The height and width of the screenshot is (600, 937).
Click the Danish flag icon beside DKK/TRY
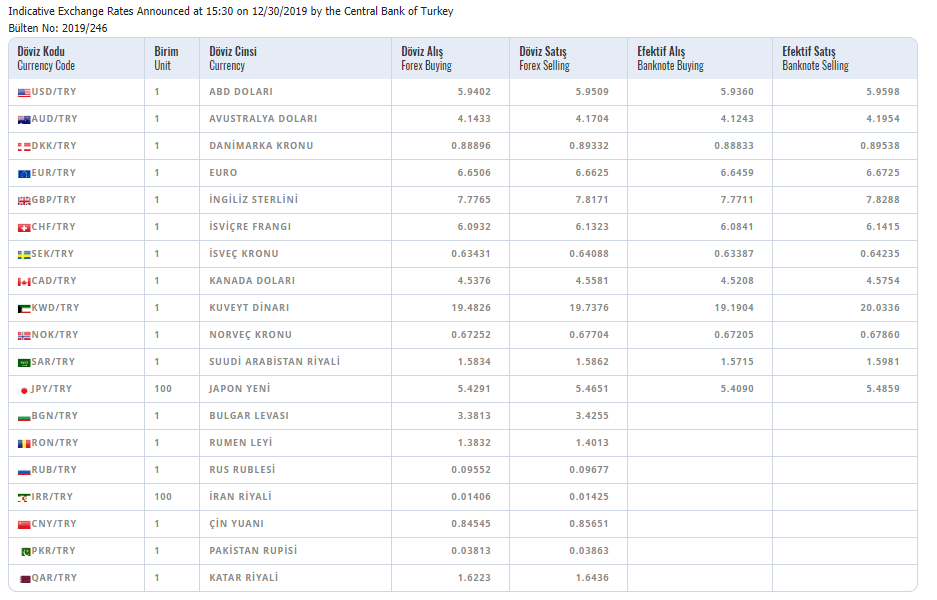tap(24, 146)
